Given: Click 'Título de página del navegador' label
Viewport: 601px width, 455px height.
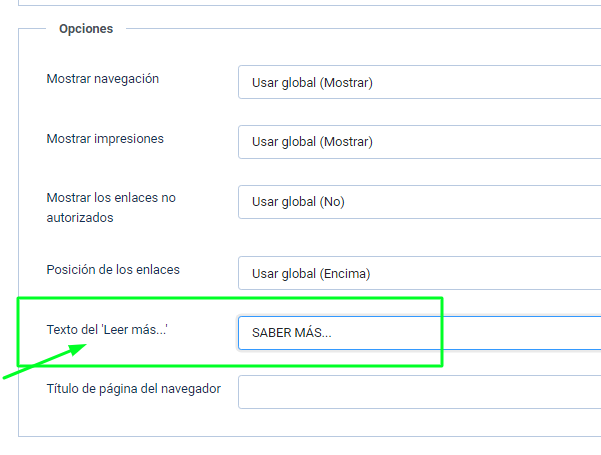Looking at the screenshot, I should [133, 388].
